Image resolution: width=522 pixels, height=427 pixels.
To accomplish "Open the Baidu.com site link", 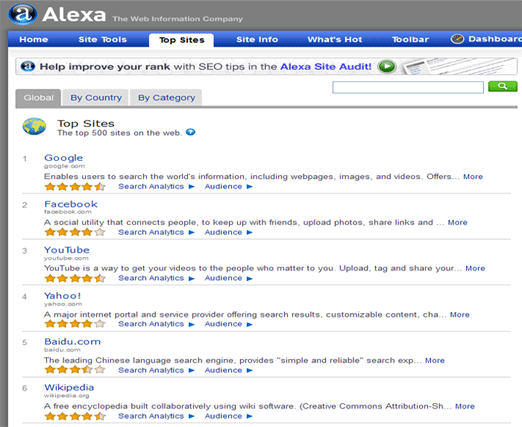I will tap(72, 341).
